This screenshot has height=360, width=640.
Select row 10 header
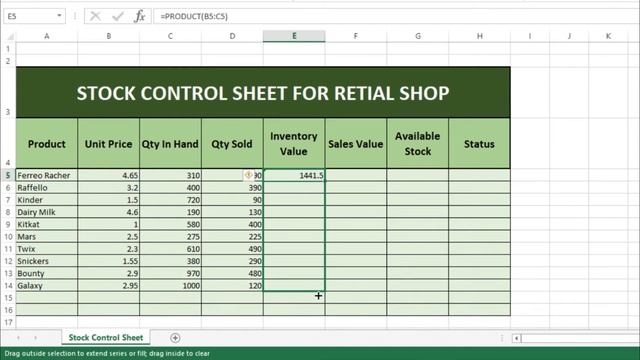pos(8,236)
